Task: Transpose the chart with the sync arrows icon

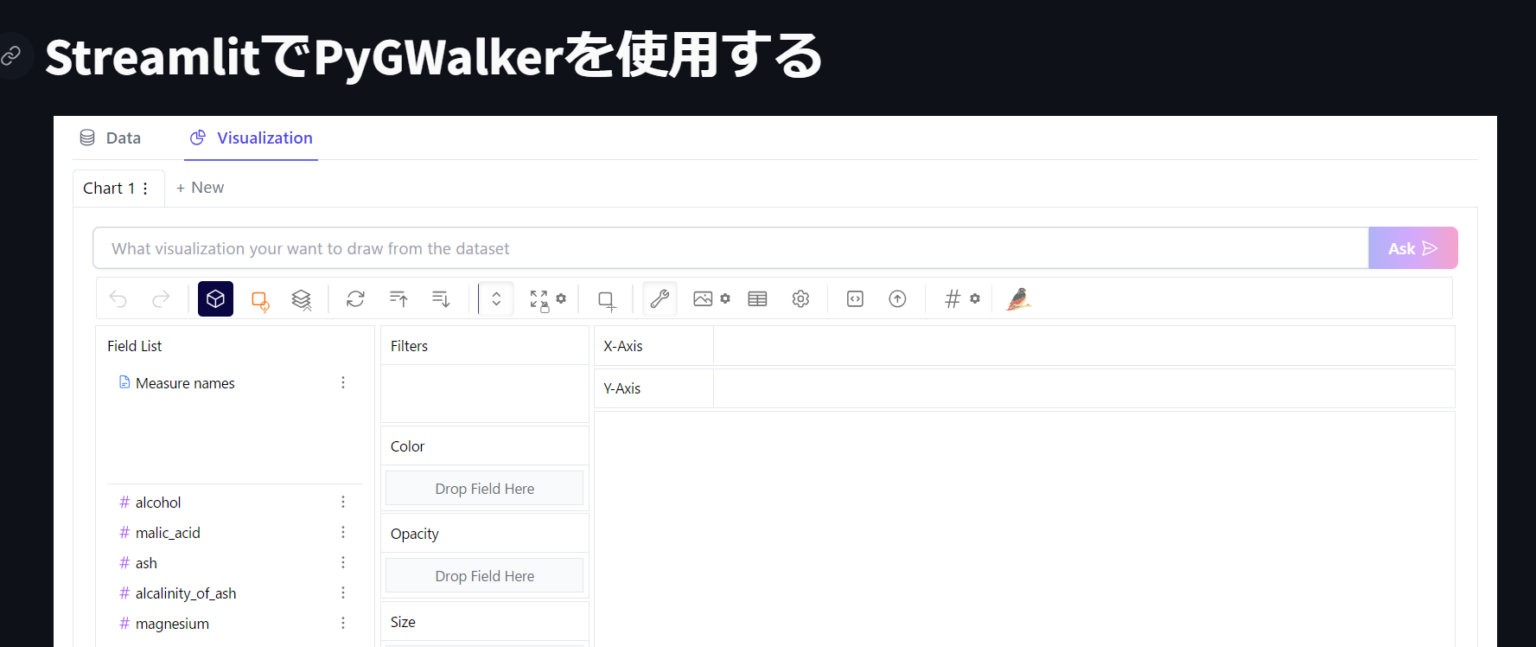Action: [355, 298]
